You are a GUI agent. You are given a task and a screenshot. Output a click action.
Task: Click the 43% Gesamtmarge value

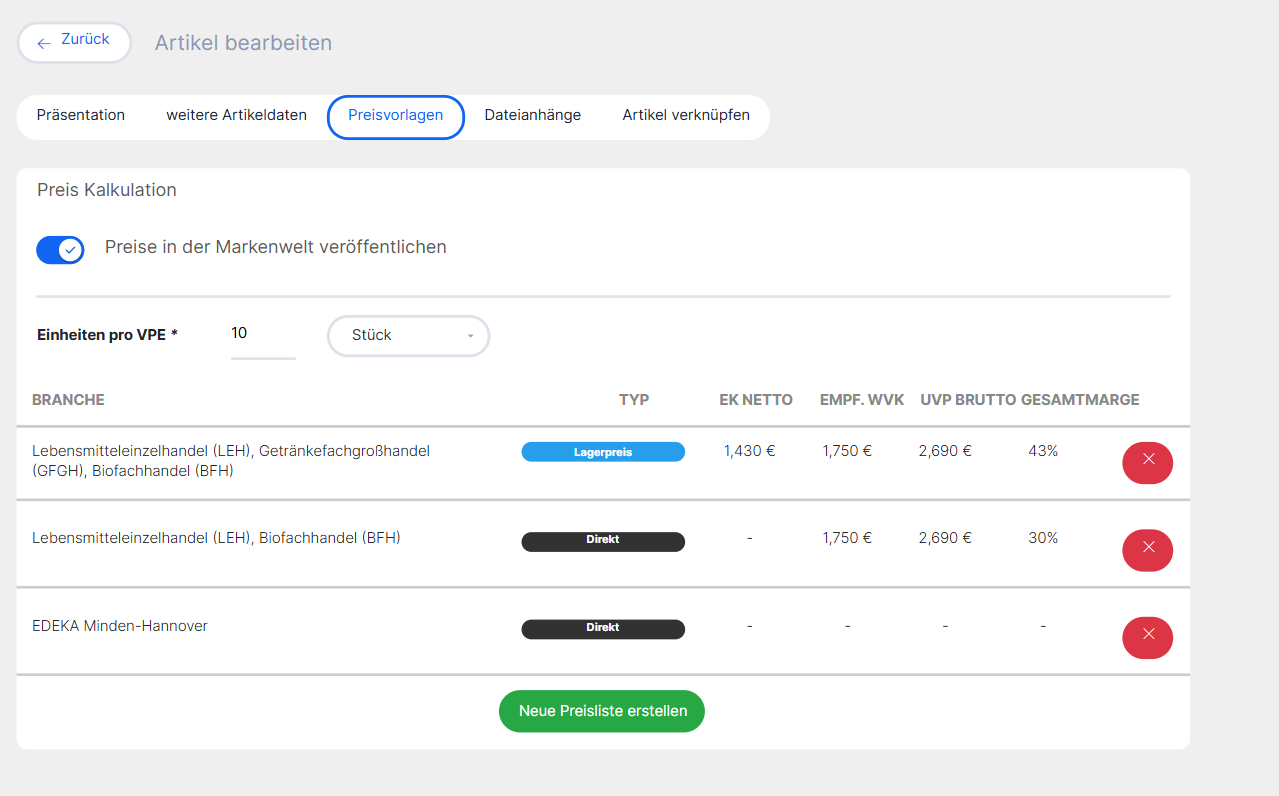1043,451
